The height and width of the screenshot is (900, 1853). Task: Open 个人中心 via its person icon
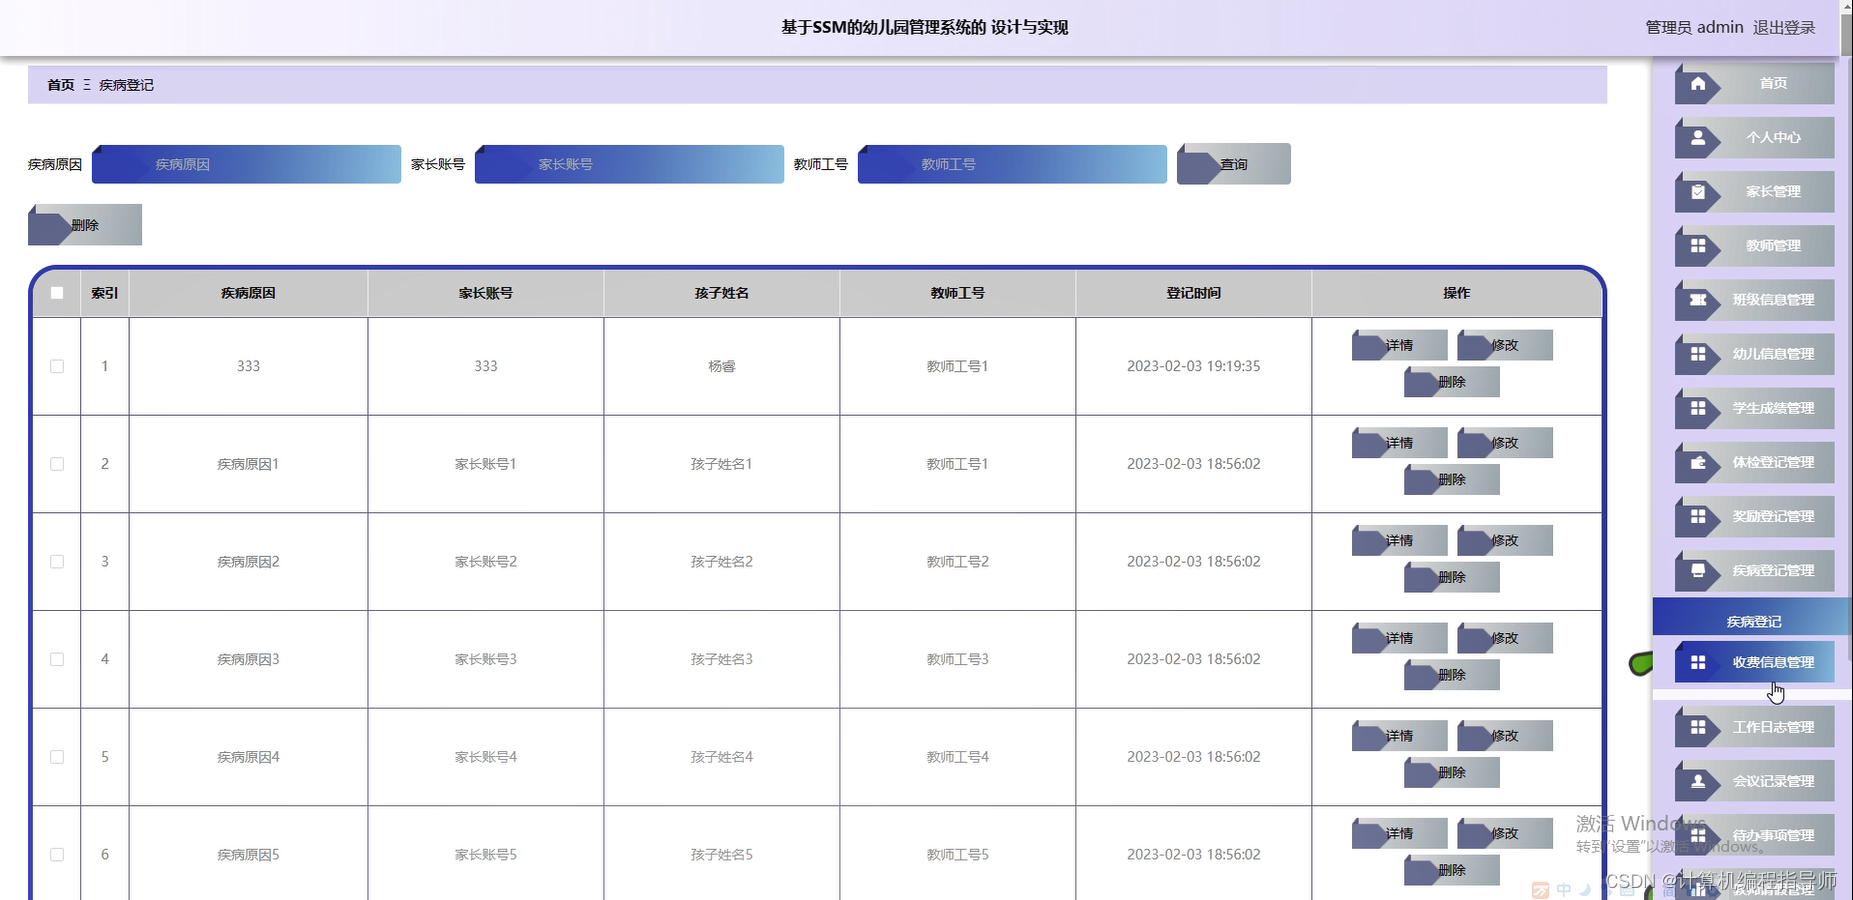1698,138
